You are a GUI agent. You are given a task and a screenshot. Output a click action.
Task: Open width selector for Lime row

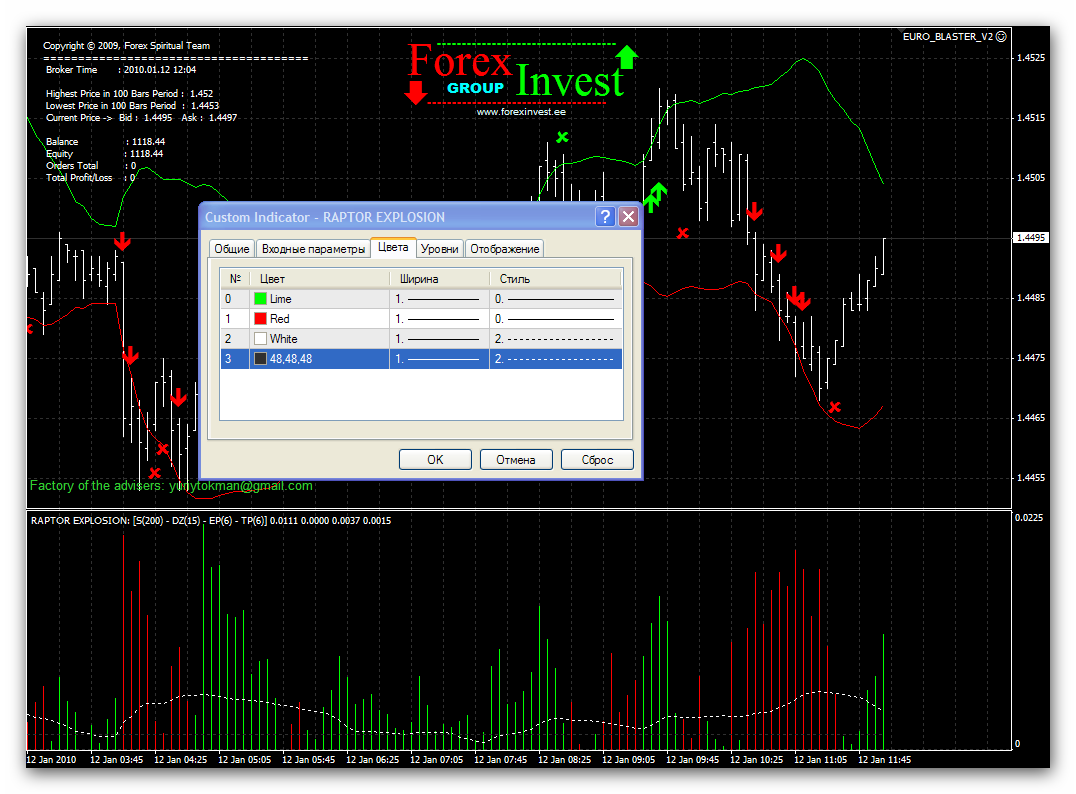438,299
